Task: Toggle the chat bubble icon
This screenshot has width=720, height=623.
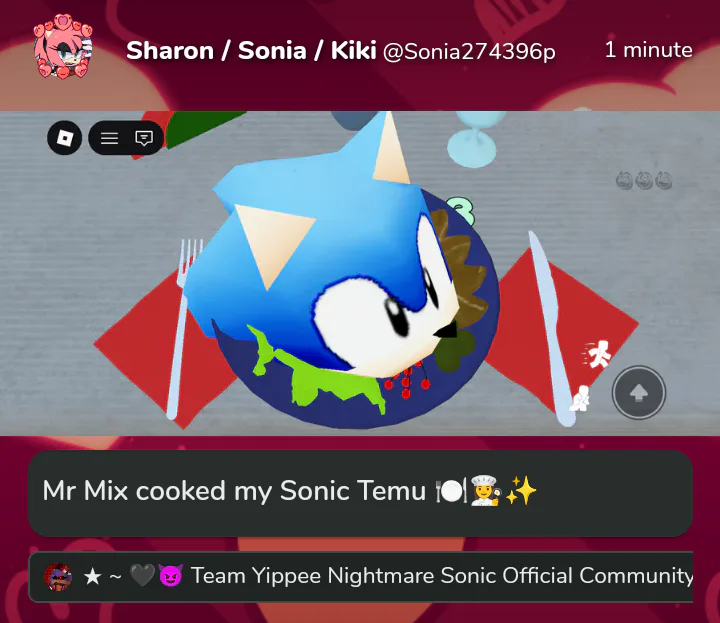Action: (144, 138)
